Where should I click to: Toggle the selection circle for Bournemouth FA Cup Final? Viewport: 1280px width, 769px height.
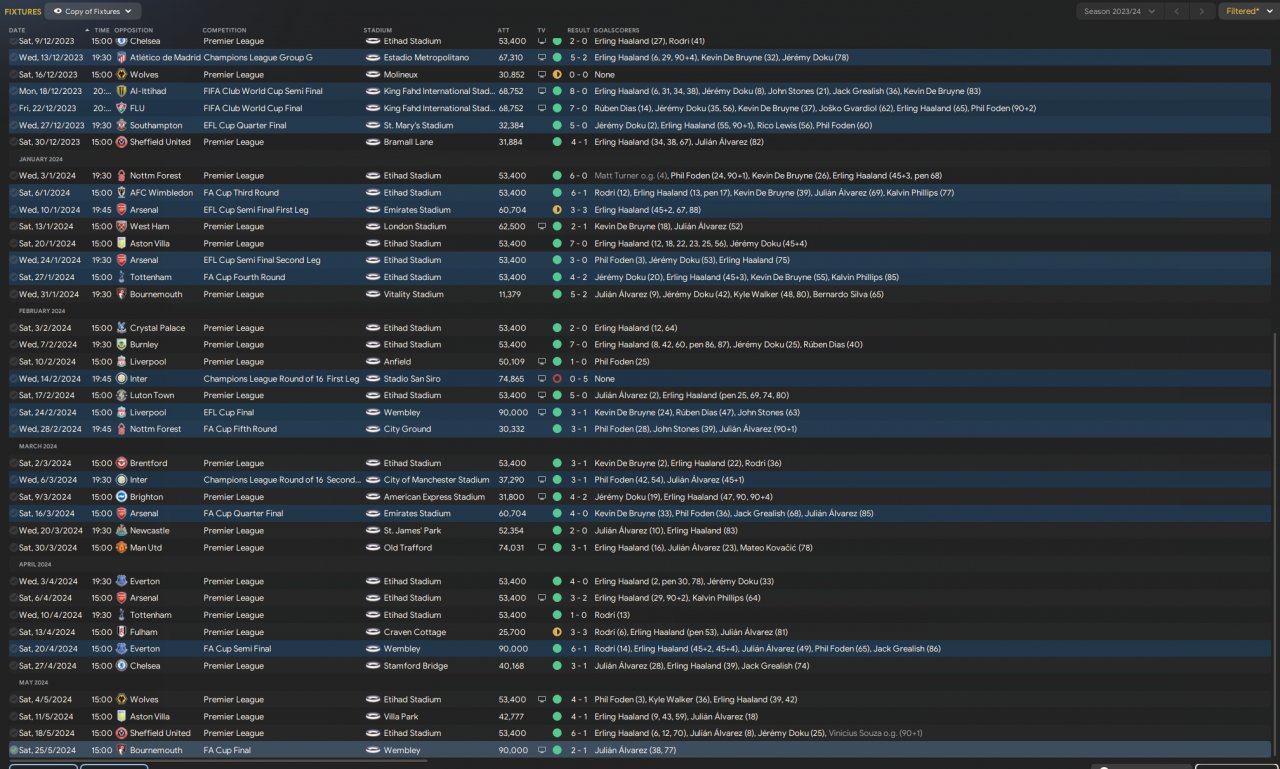13,750
